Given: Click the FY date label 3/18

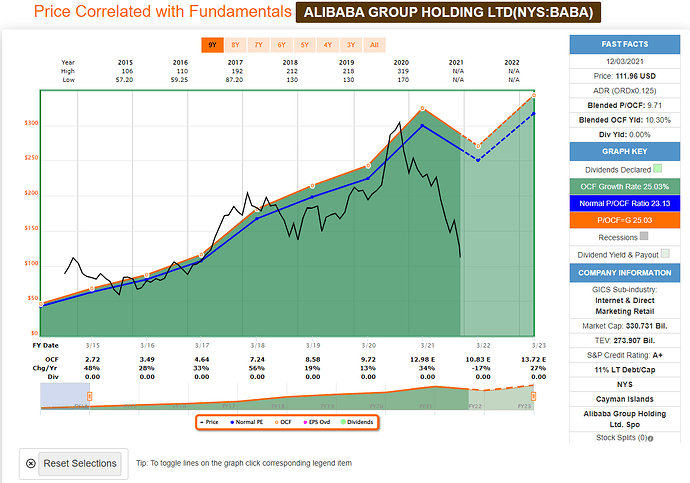Looking at the screenshot, I should [x=257, y=346].
